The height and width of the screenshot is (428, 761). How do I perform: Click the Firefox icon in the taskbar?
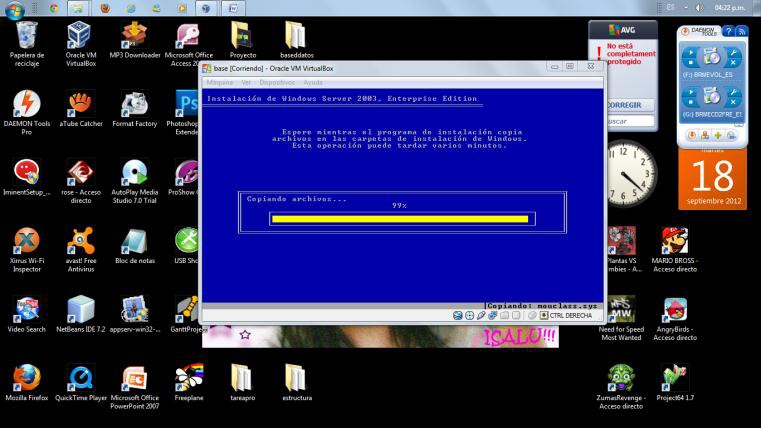point(105,8)
